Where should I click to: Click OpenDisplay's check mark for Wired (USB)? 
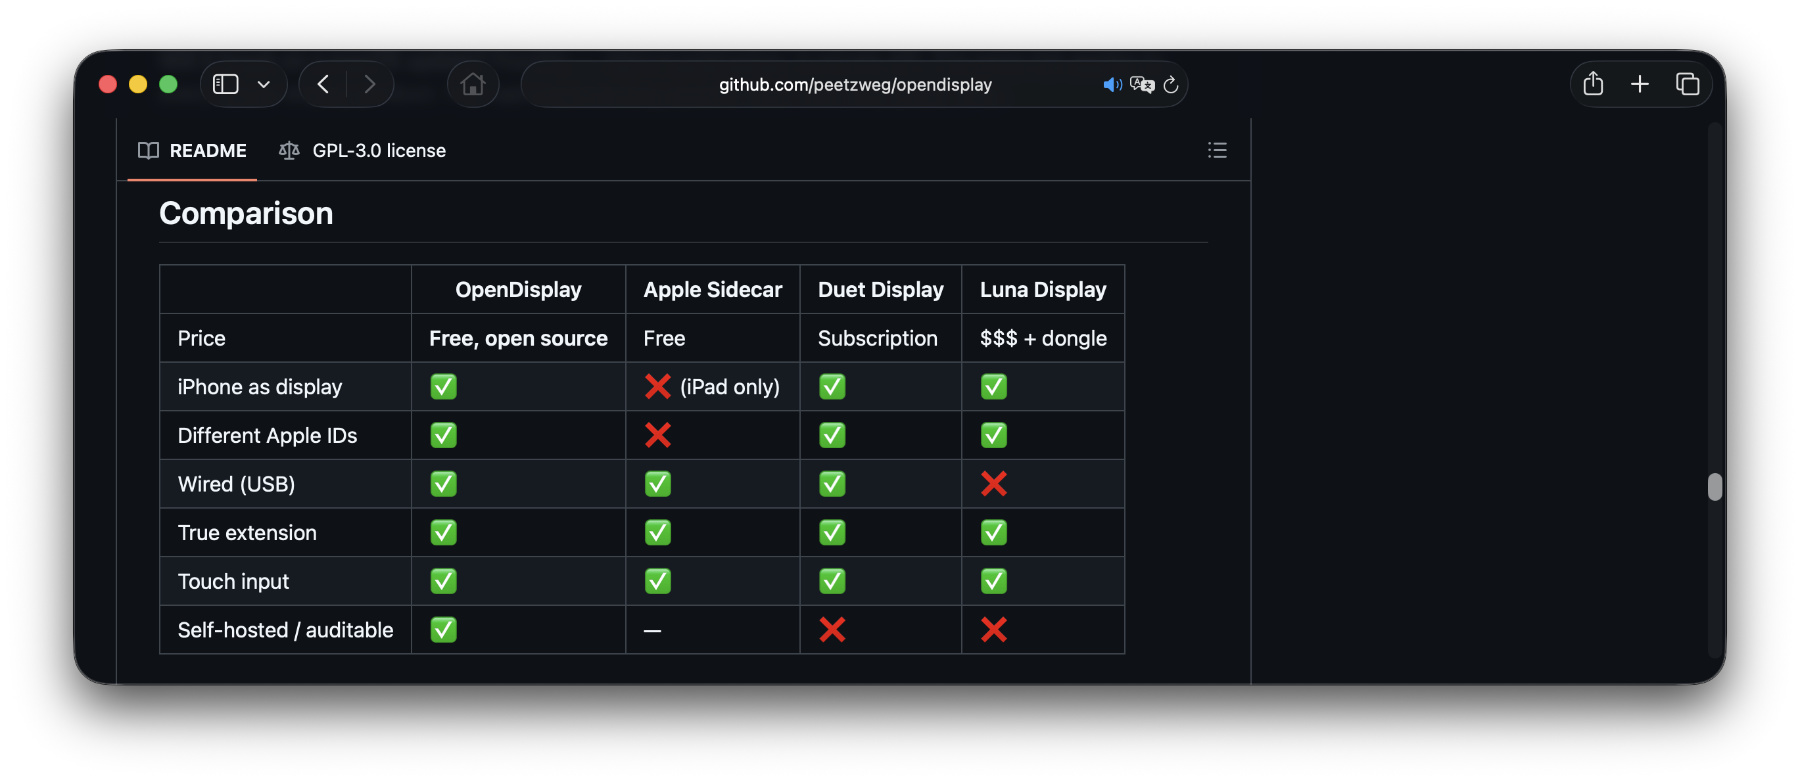point(443,484)
